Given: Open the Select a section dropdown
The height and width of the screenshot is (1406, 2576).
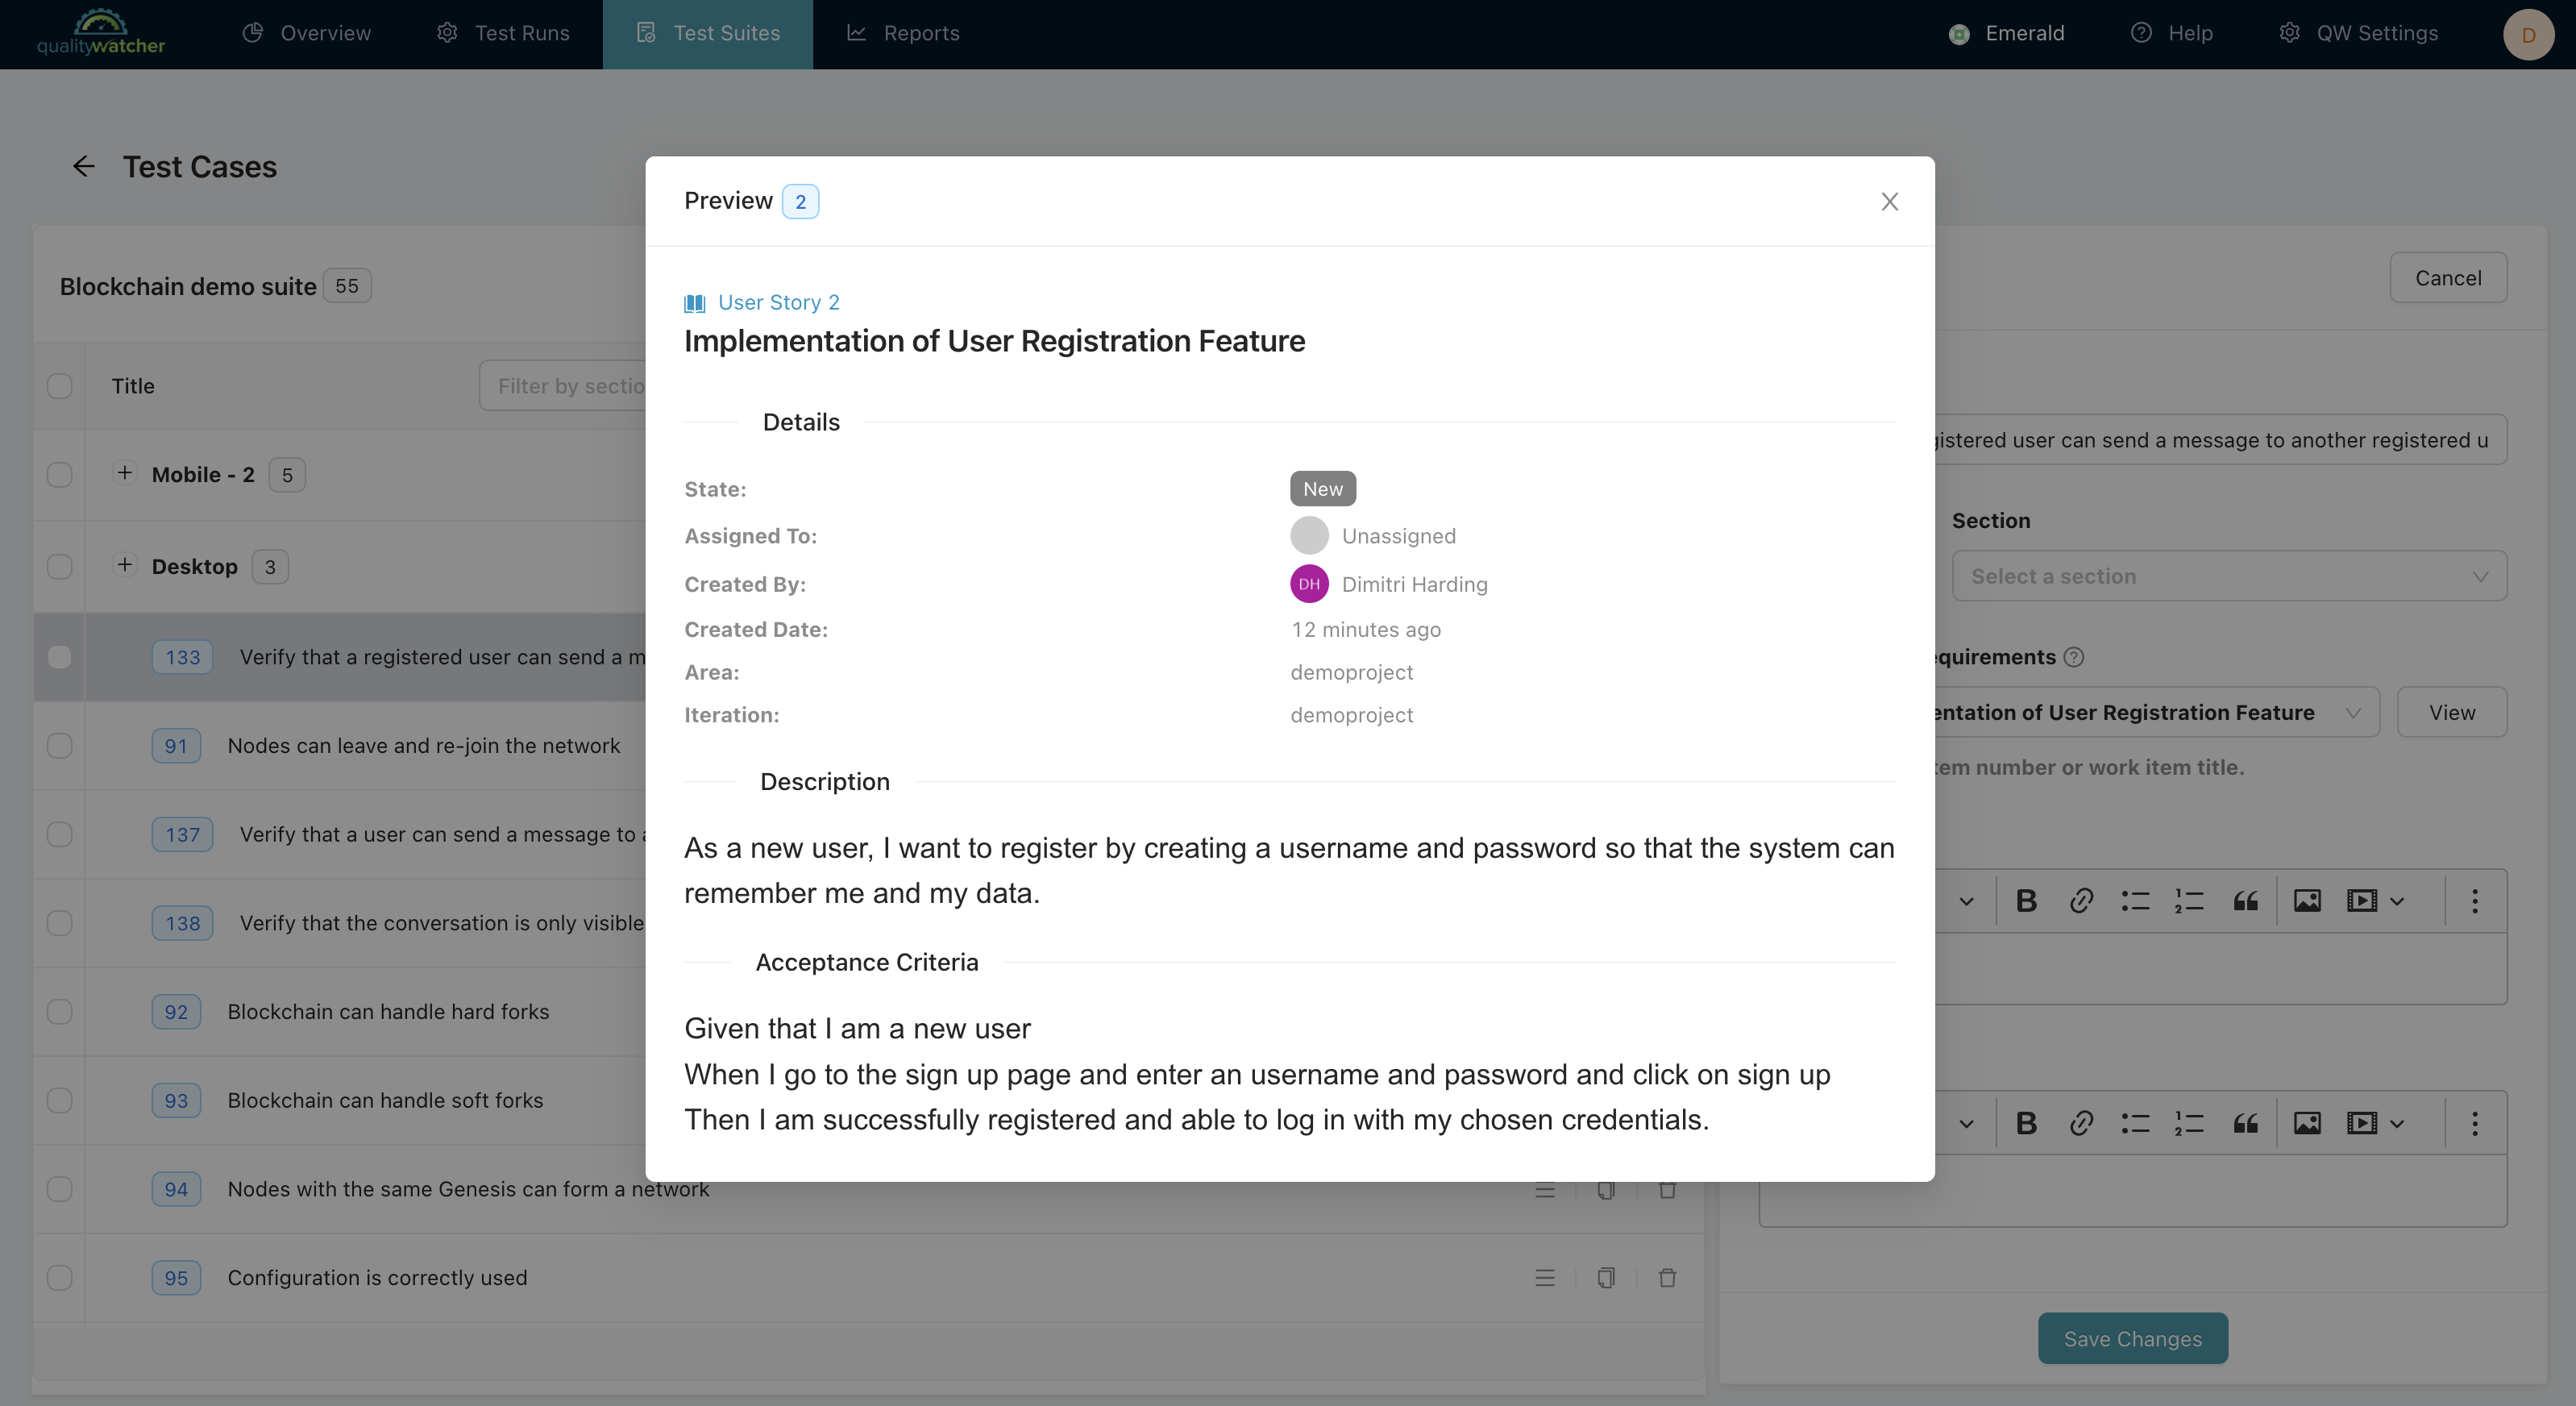Looking at the screenshot, I should 2229,576.
